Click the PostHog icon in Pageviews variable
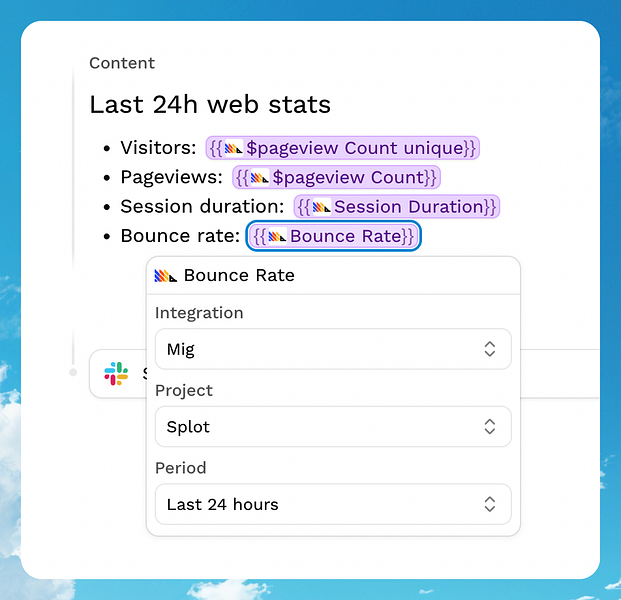The image size is (621, 600). click(260, 178)
